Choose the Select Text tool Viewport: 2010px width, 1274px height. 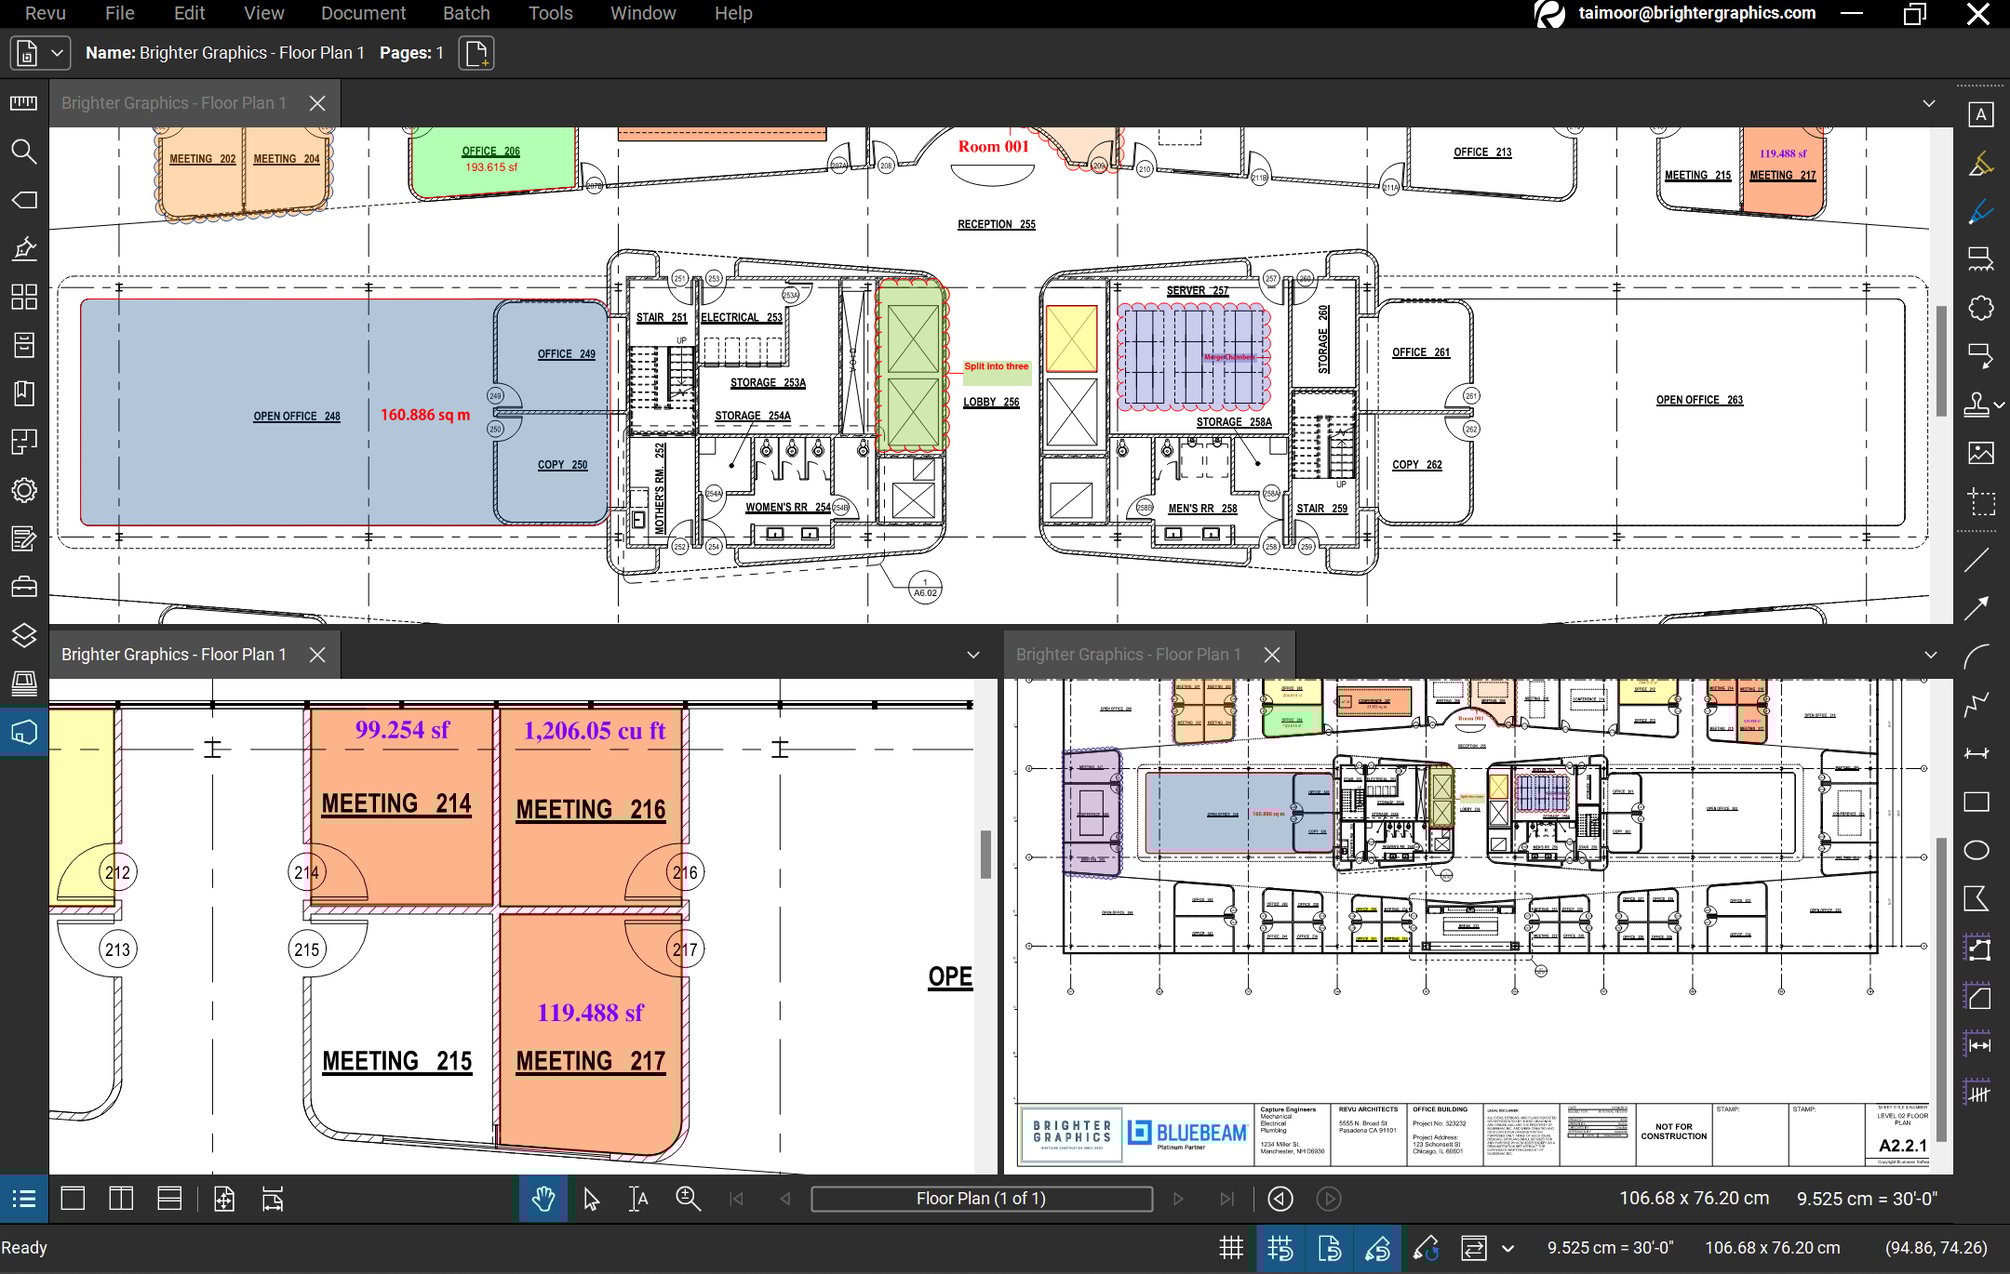click(x=639, y=1199)
